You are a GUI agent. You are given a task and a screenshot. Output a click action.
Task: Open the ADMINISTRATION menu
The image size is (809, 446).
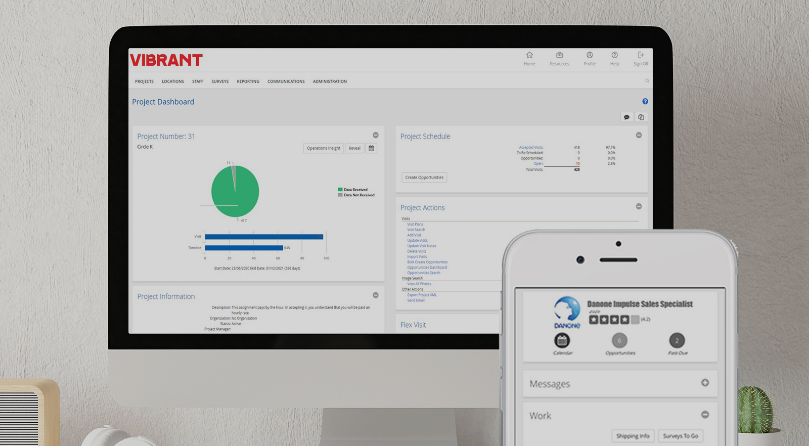[x=330, y=82]
